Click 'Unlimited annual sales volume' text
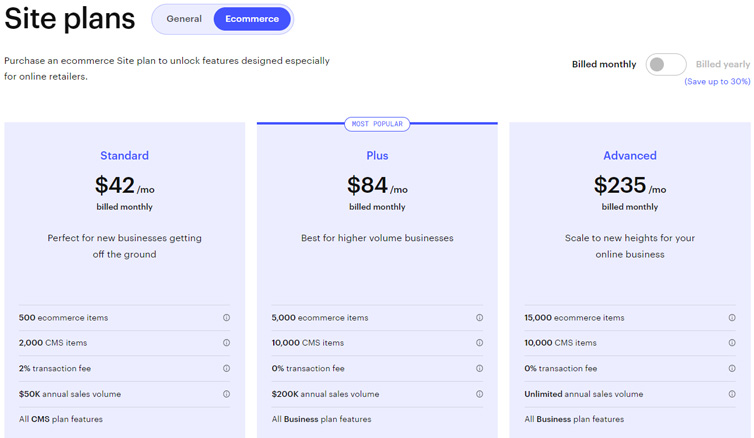This screenshot has height=438, width=754. 584,394
